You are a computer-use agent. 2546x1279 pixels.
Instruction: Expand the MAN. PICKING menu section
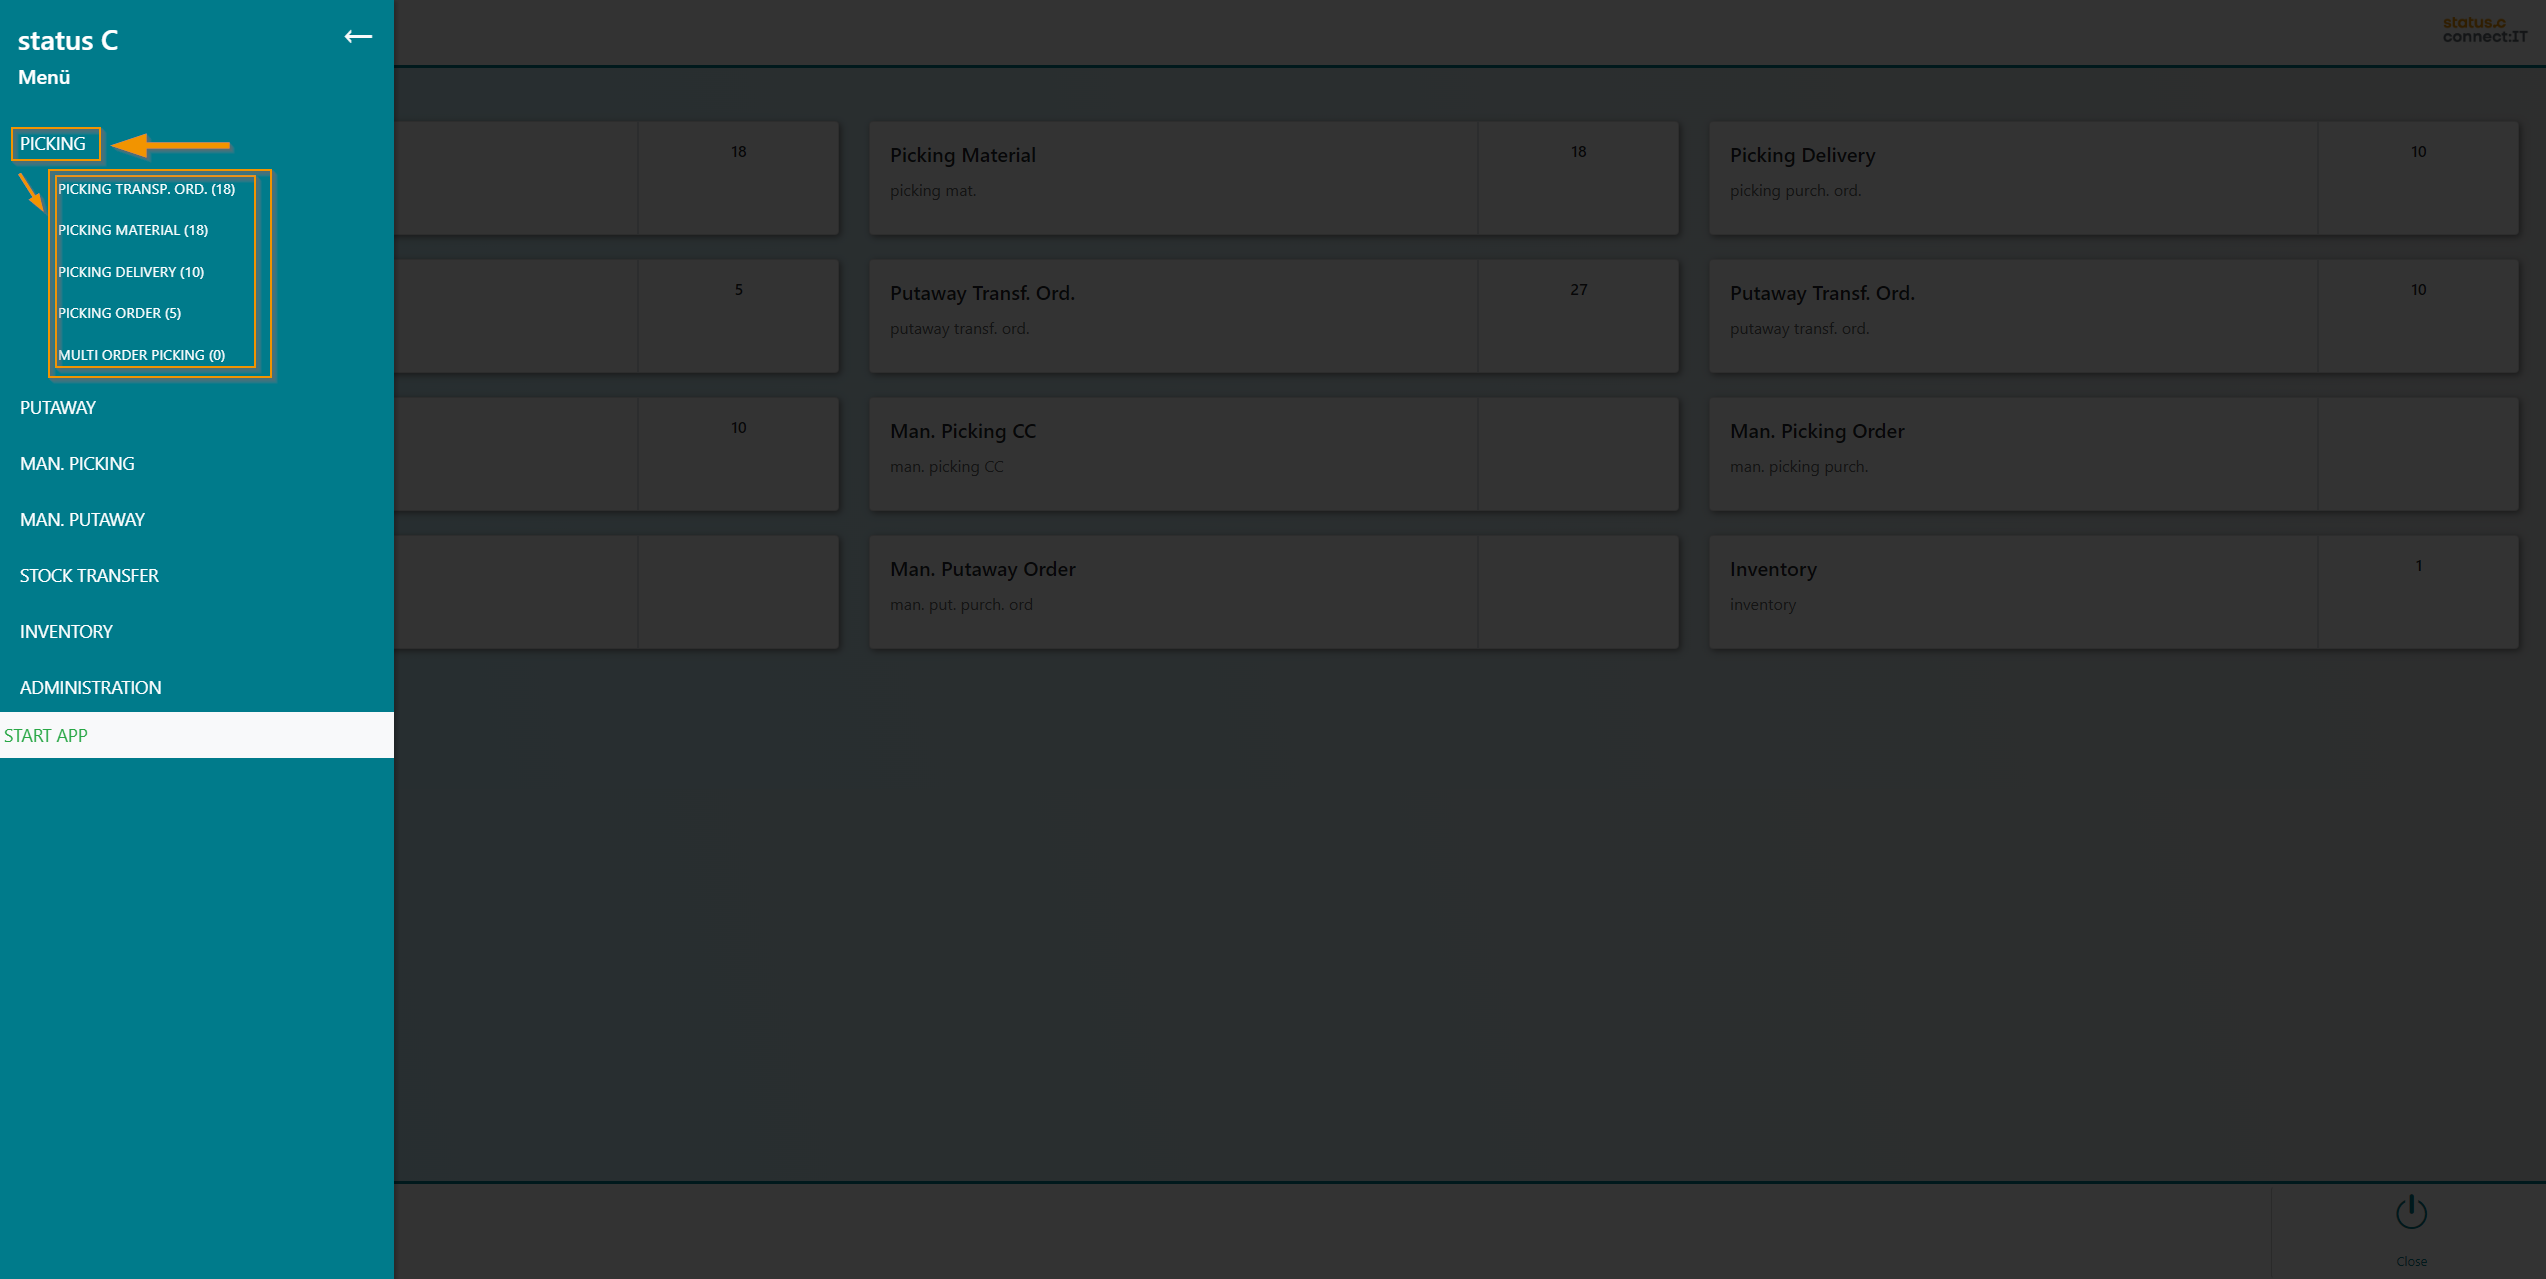[77, 464]
